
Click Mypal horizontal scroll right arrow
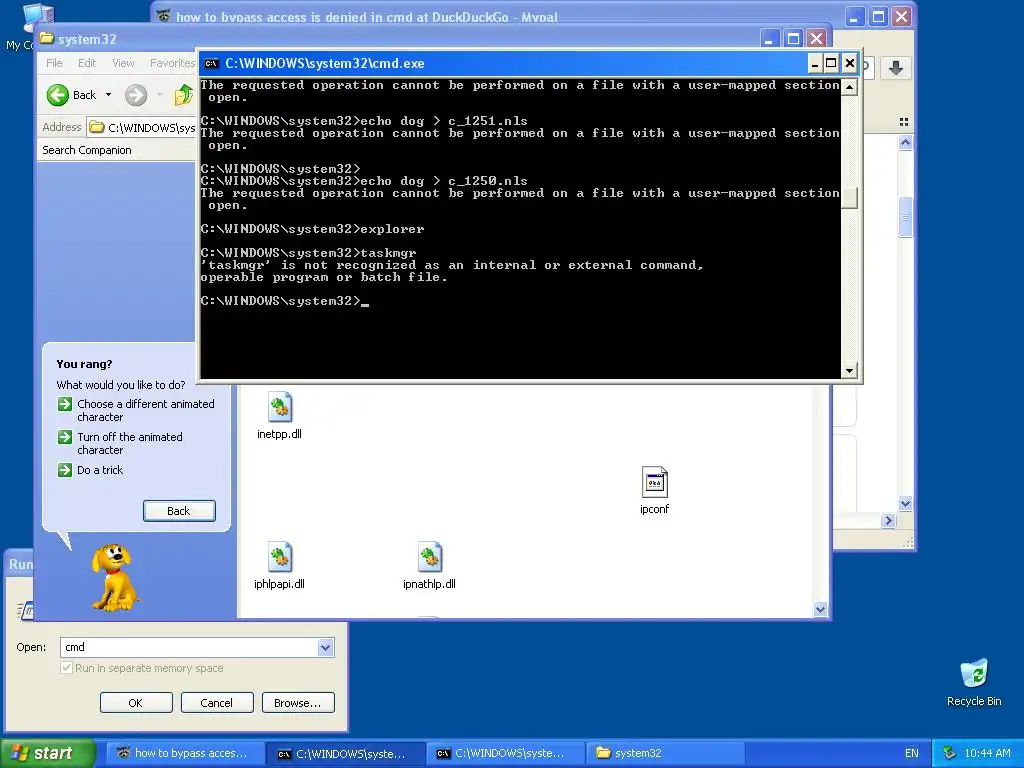point(888,520)
